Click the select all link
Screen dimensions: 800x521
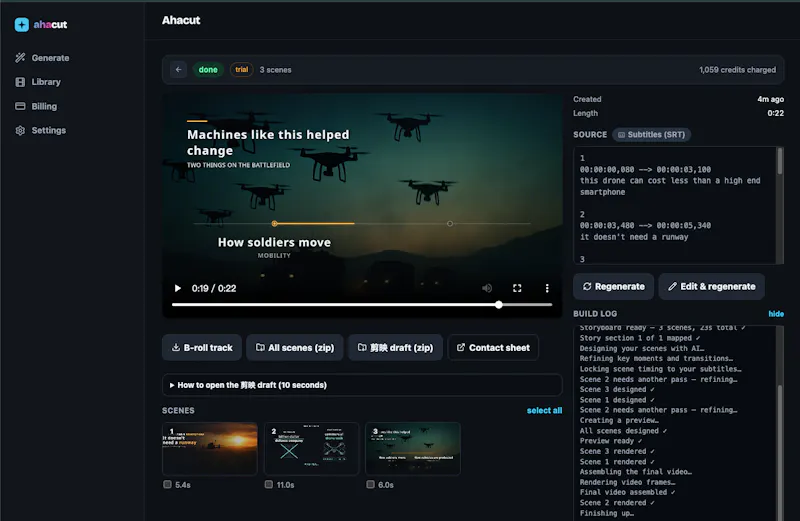[x=544, y=410]
